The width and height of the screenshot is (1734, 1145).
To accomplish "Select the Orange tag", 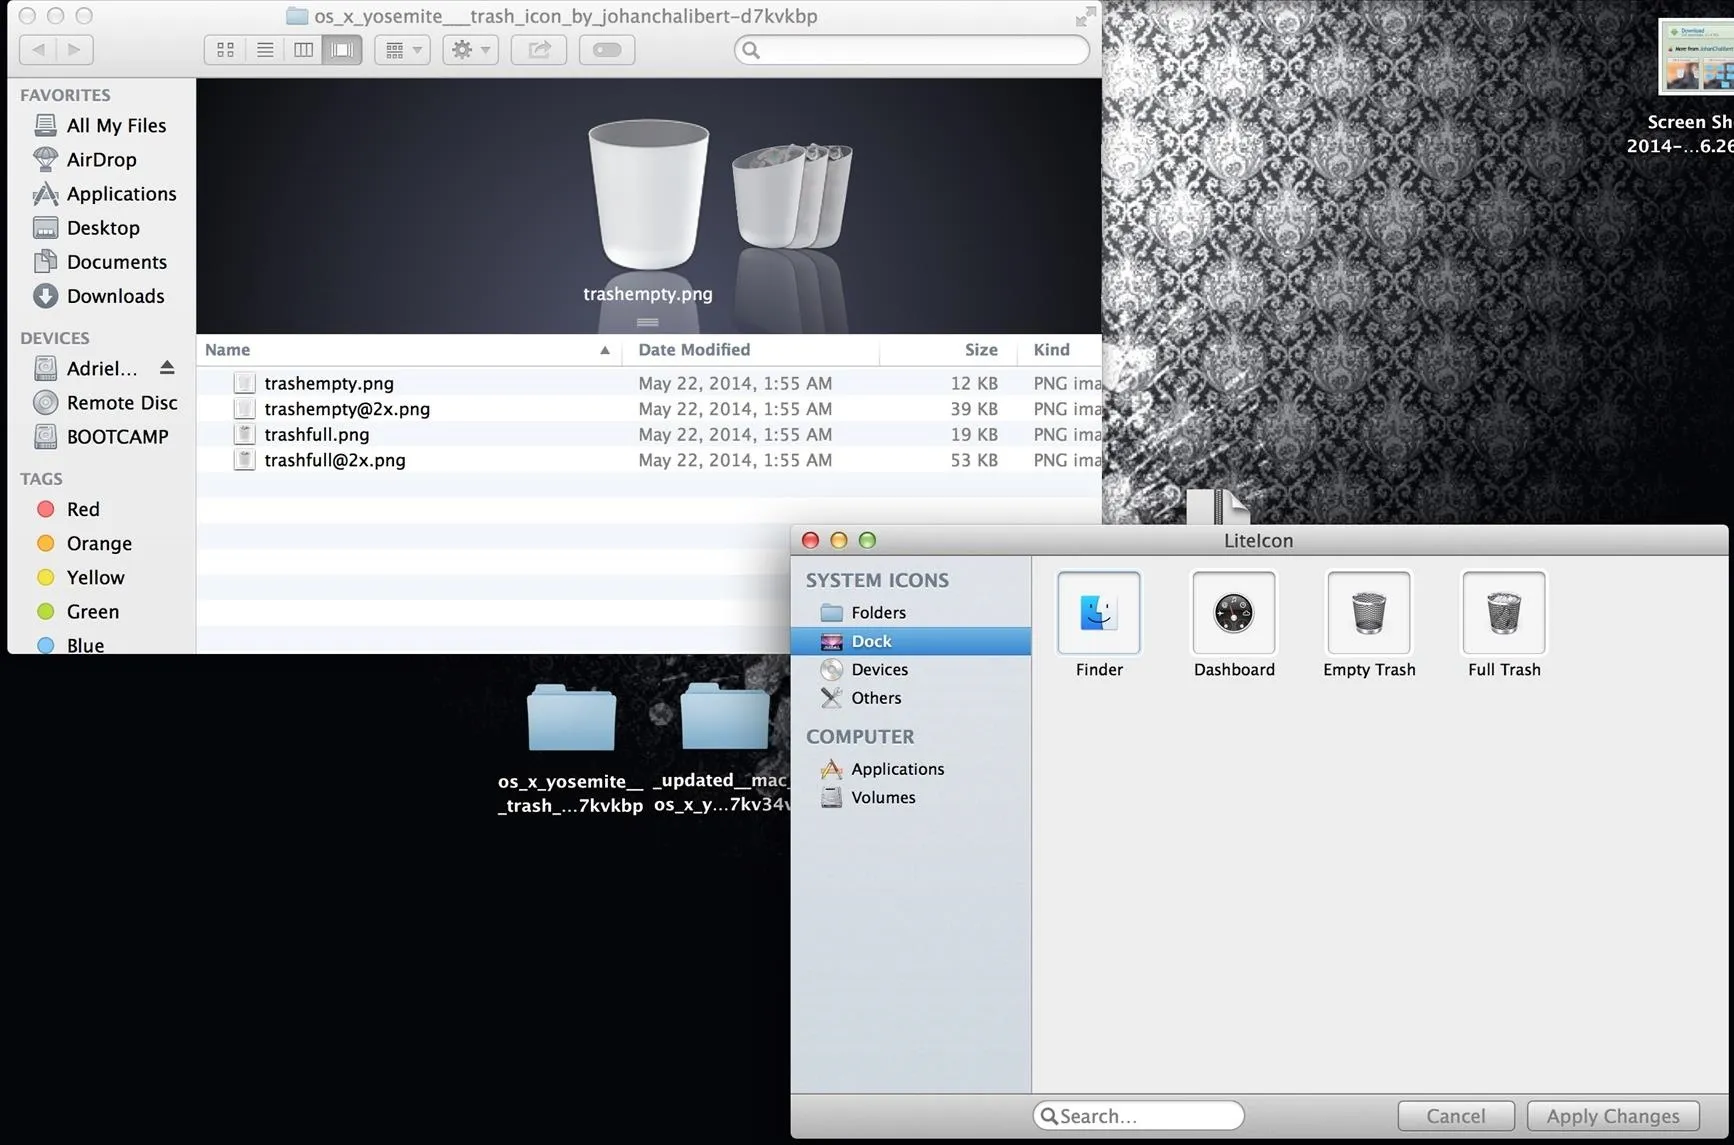I will tap(84, 543).
